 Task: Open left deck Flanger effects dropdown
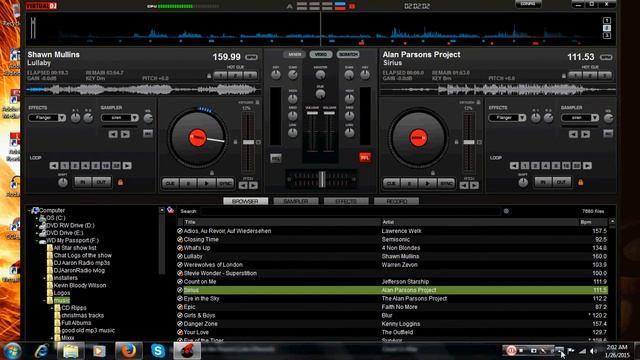coord(62,118)
